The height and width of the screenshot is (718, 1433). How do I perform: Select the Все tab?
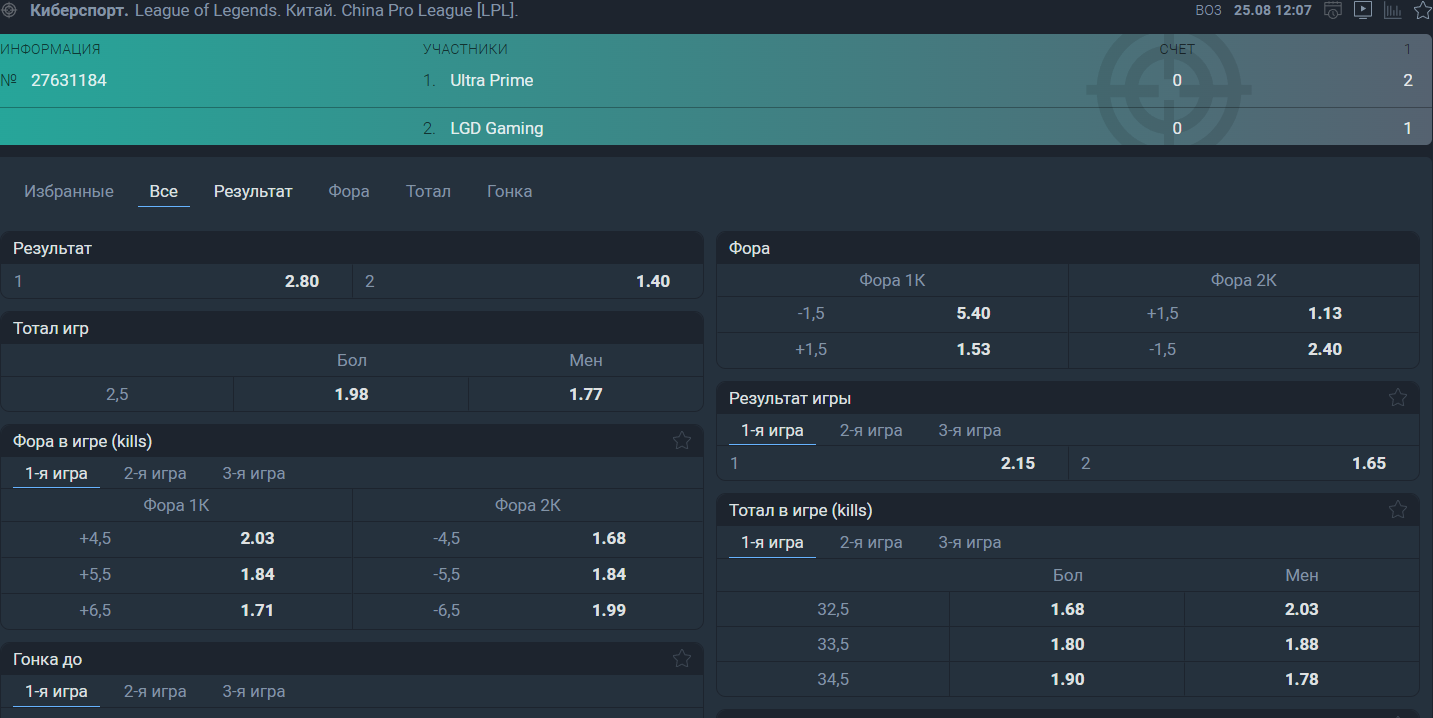164,191
